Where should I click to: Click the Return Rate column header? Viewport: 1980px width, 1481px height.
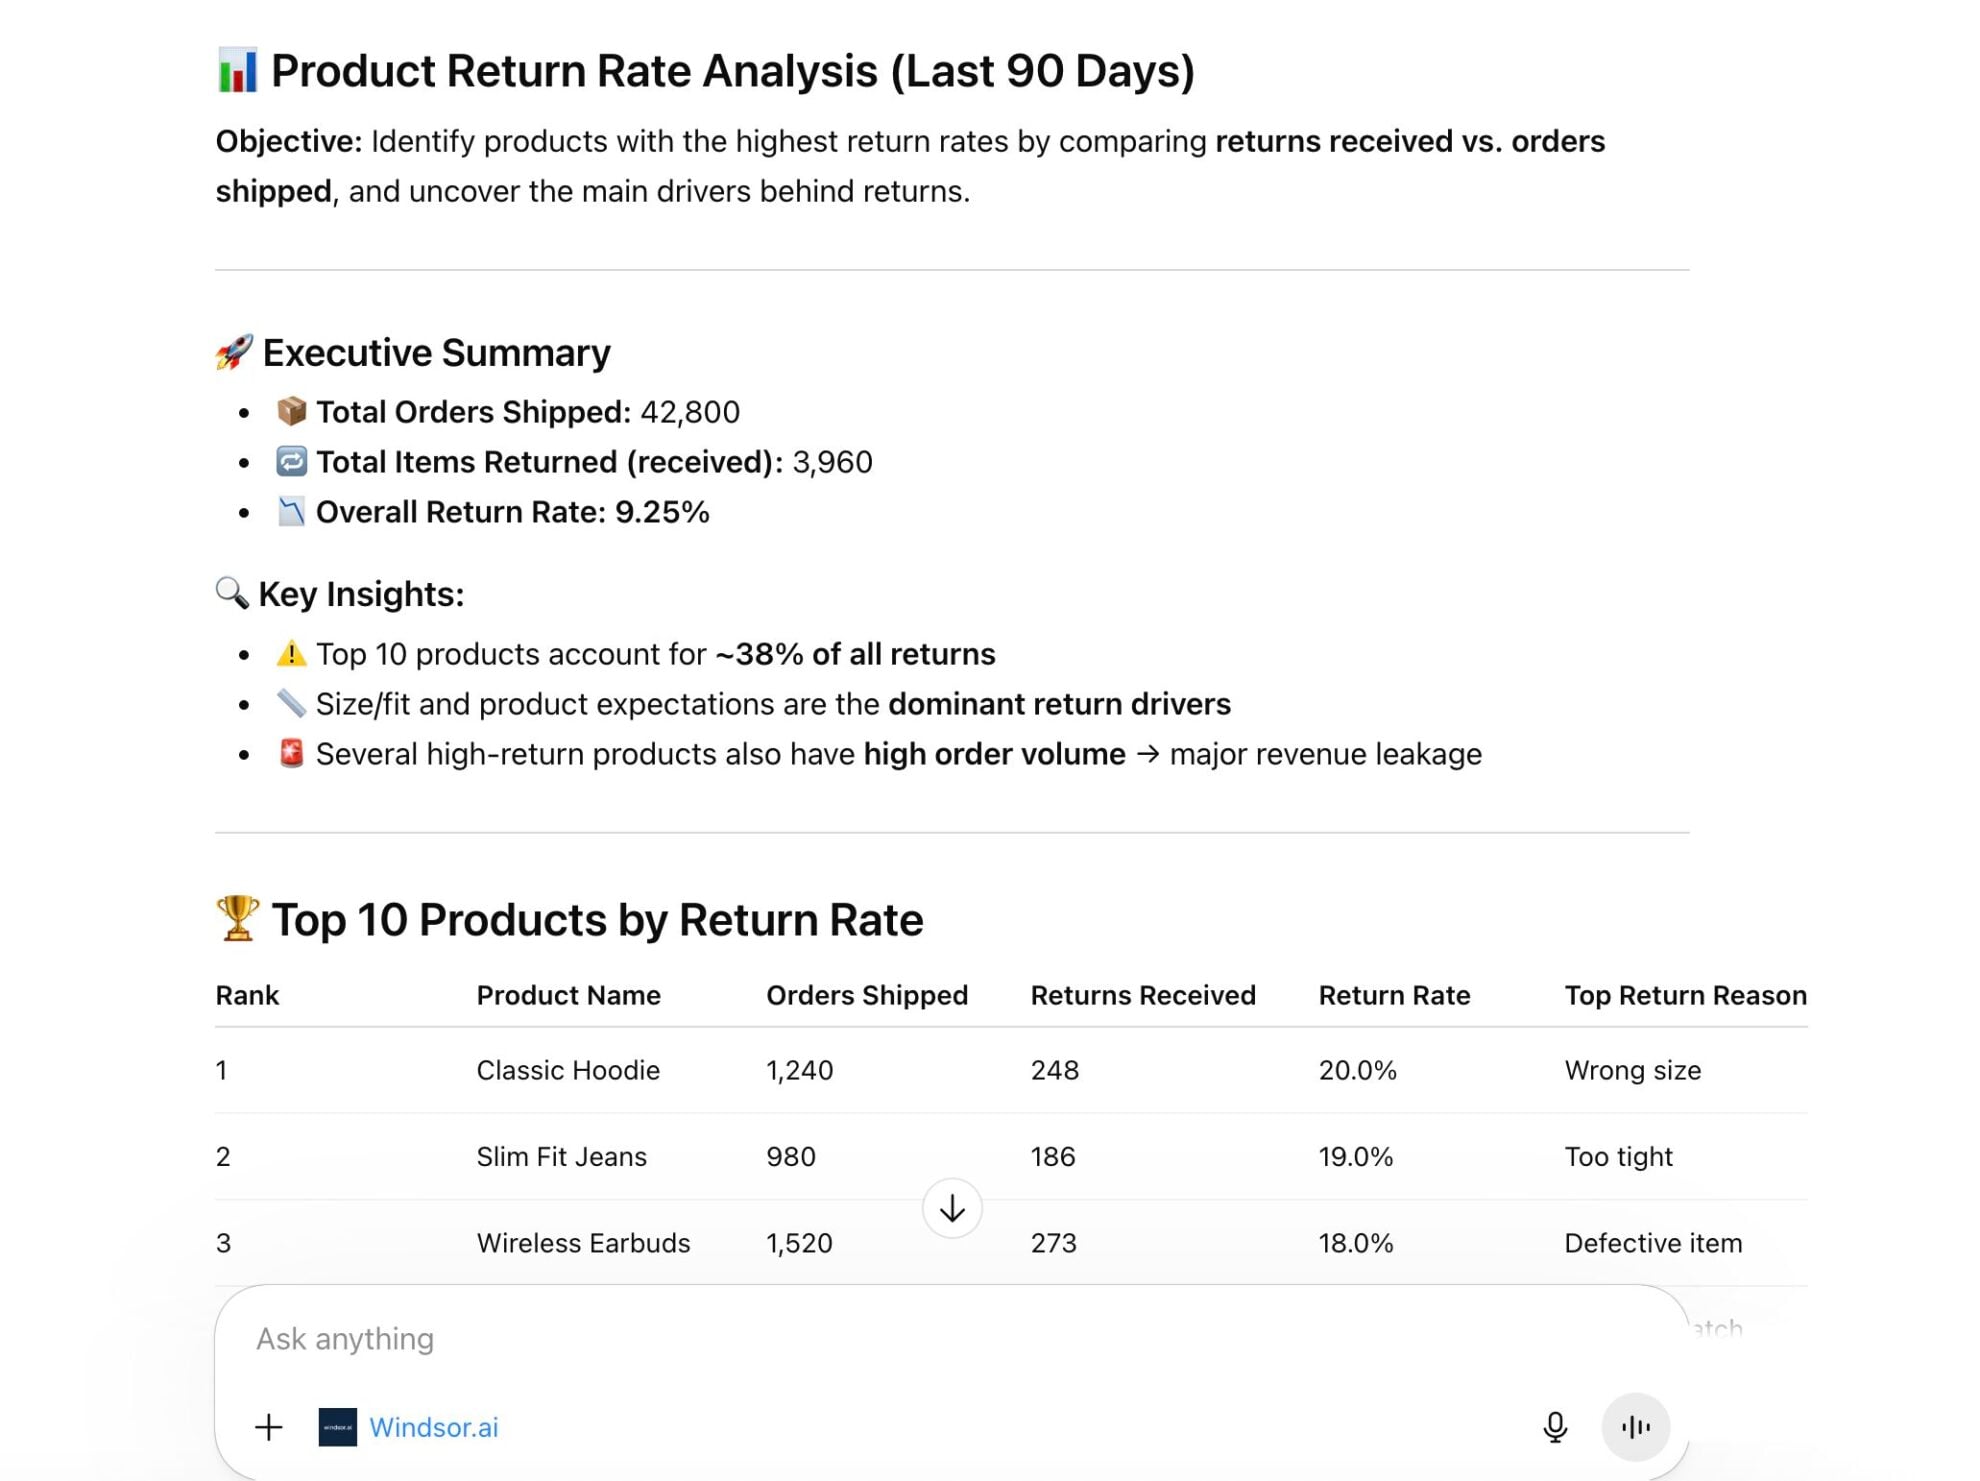click(1394, 995)
